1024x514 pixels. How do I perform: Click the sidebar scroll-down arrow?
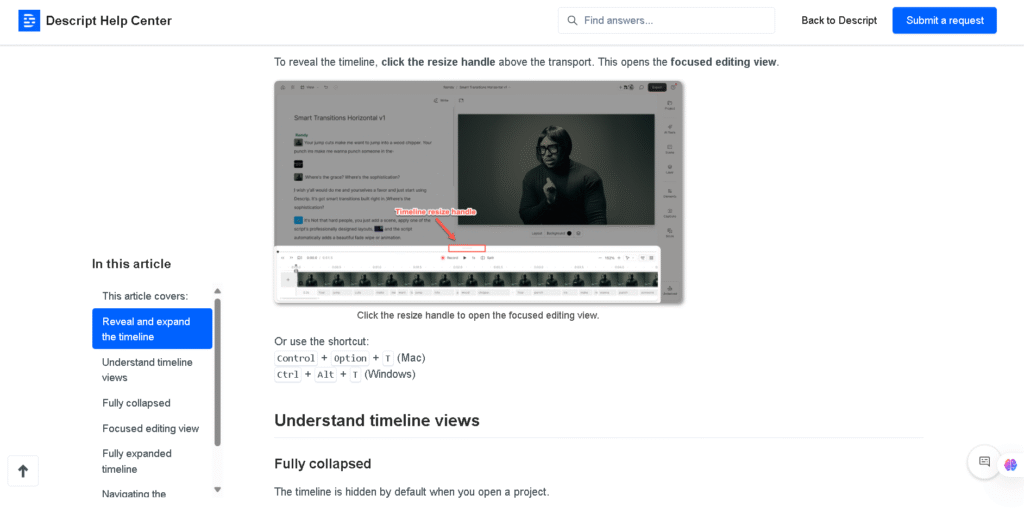click(x=217, y=489)
